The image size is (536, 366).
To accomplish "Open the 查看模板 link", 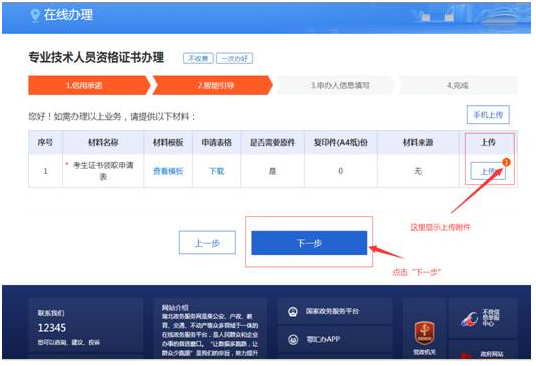I will click(168, 171).
